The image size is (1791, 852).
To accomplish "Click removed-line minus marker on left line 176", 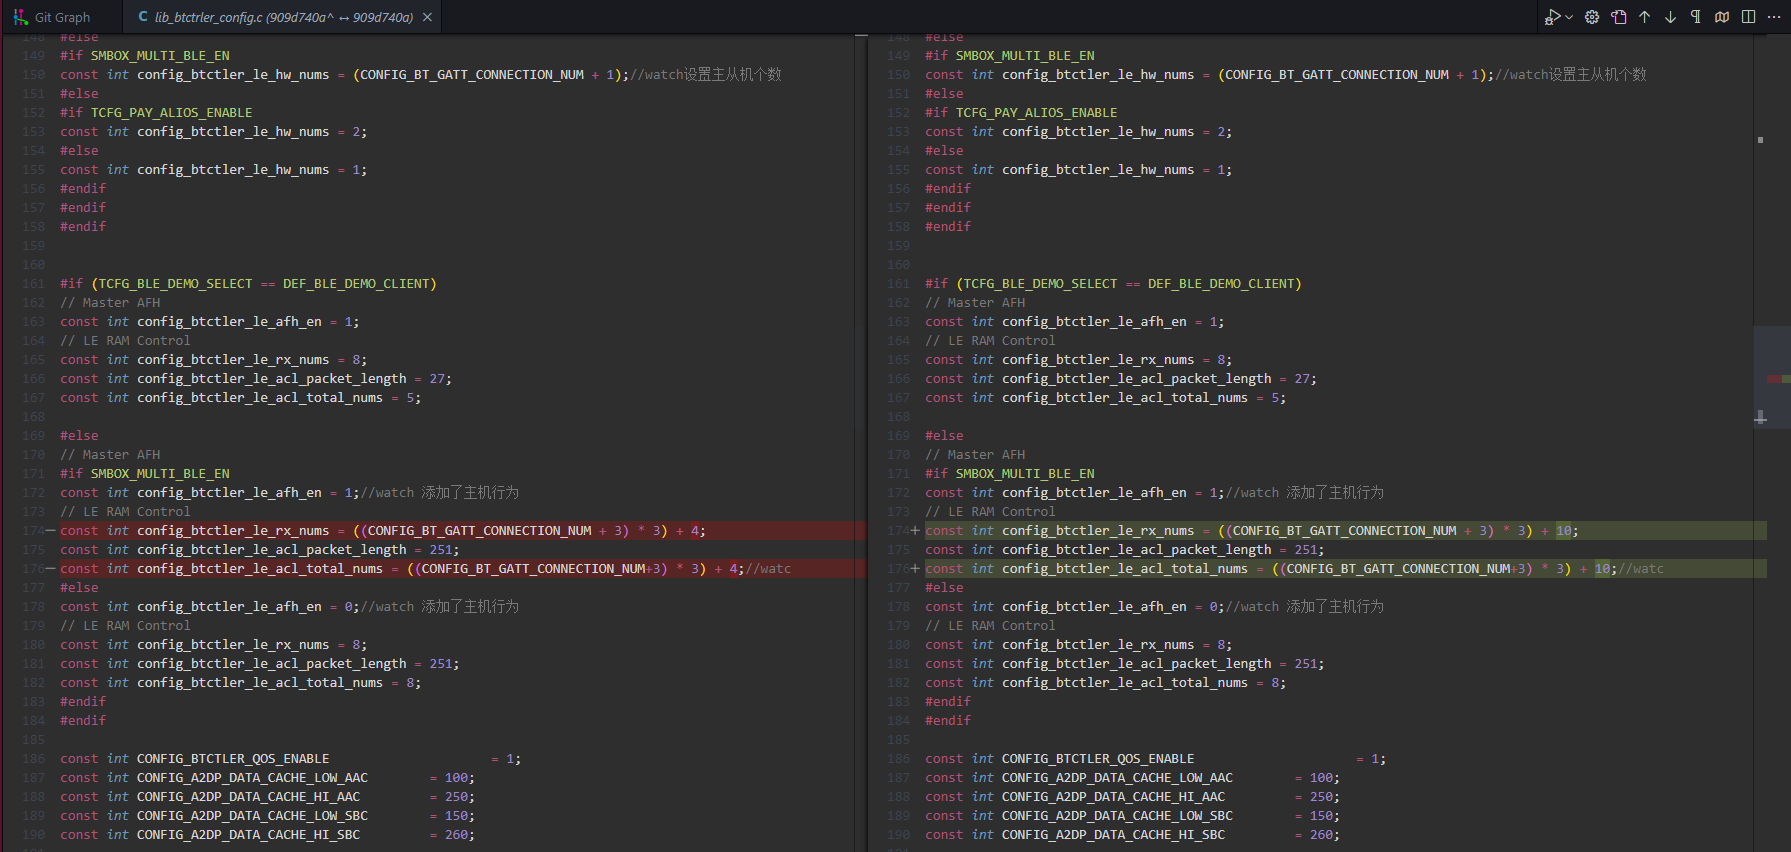I will pos(51,569).
